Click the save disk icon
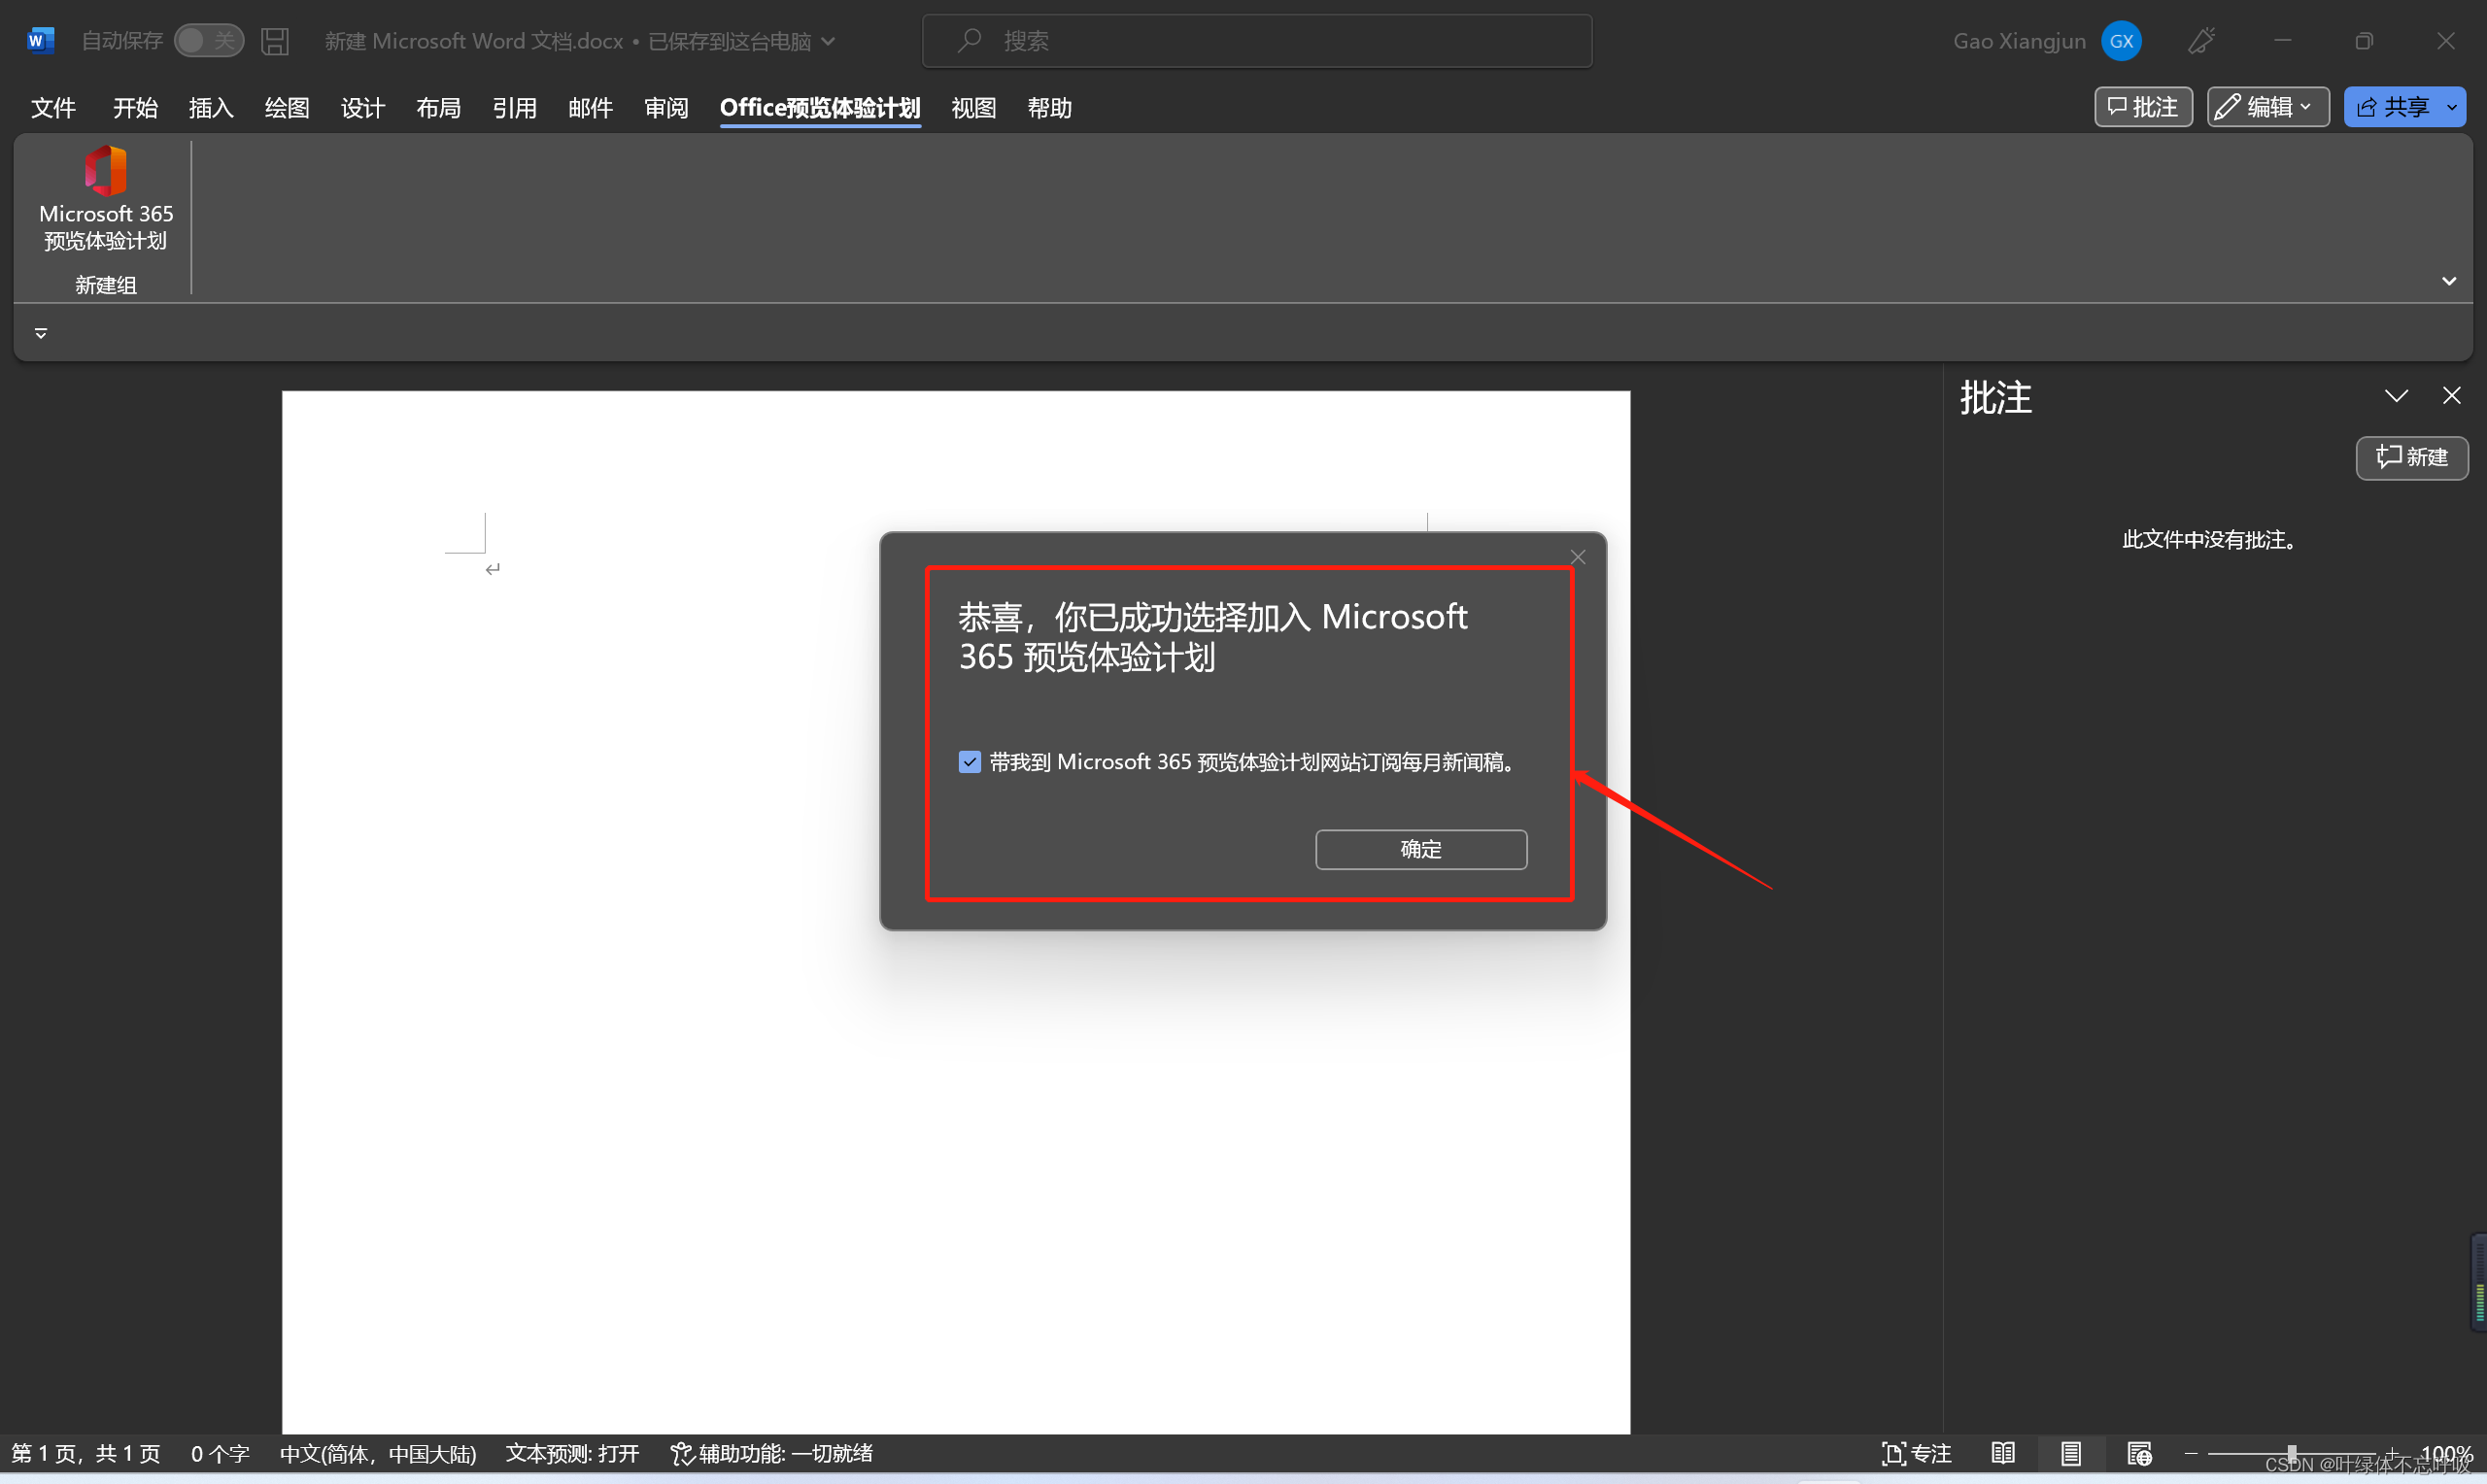Image resolution: width=2487 pixels, height=1484 pixels. pyautogui.click(x=275, y=40)
